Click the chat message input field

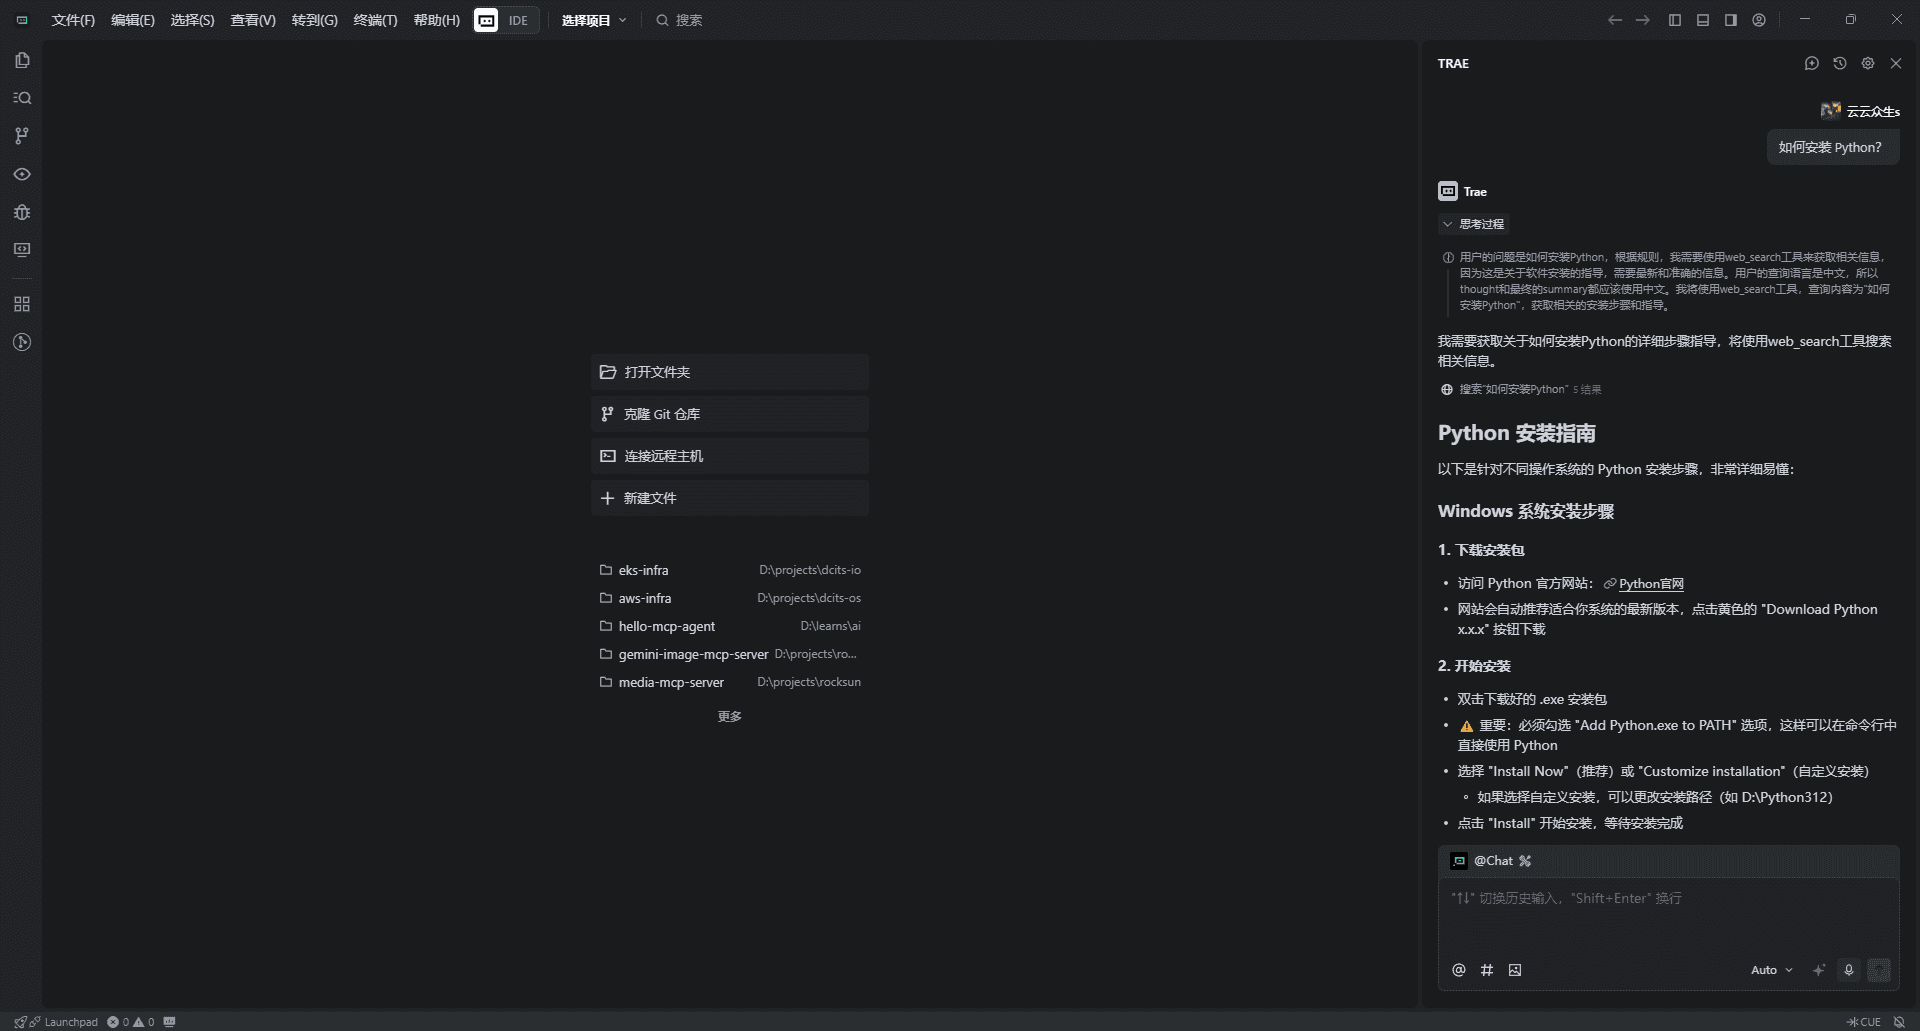pyautogui.click(x=1667, y=915)
